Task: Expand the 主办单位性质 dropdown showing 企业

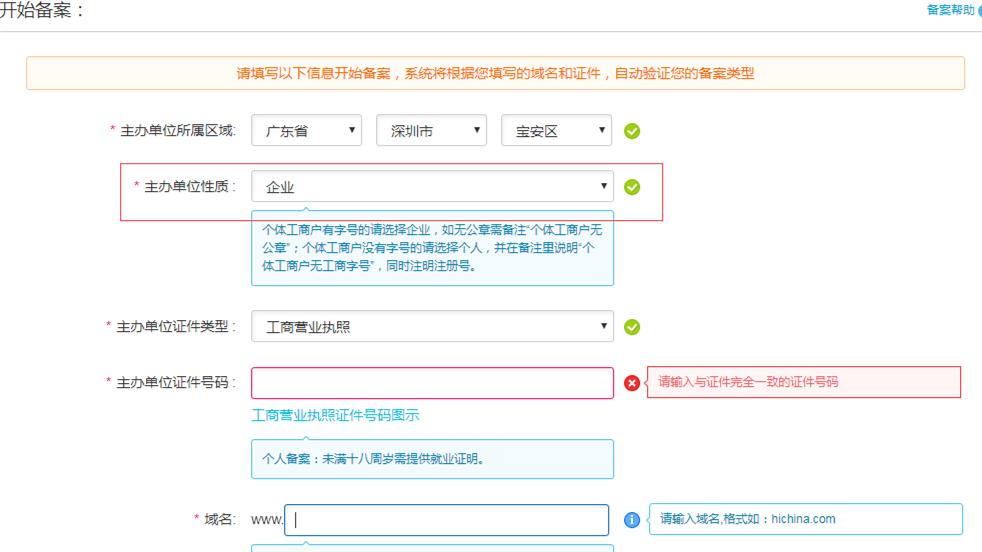Action: pyautogui.click(x=432, y=187)
